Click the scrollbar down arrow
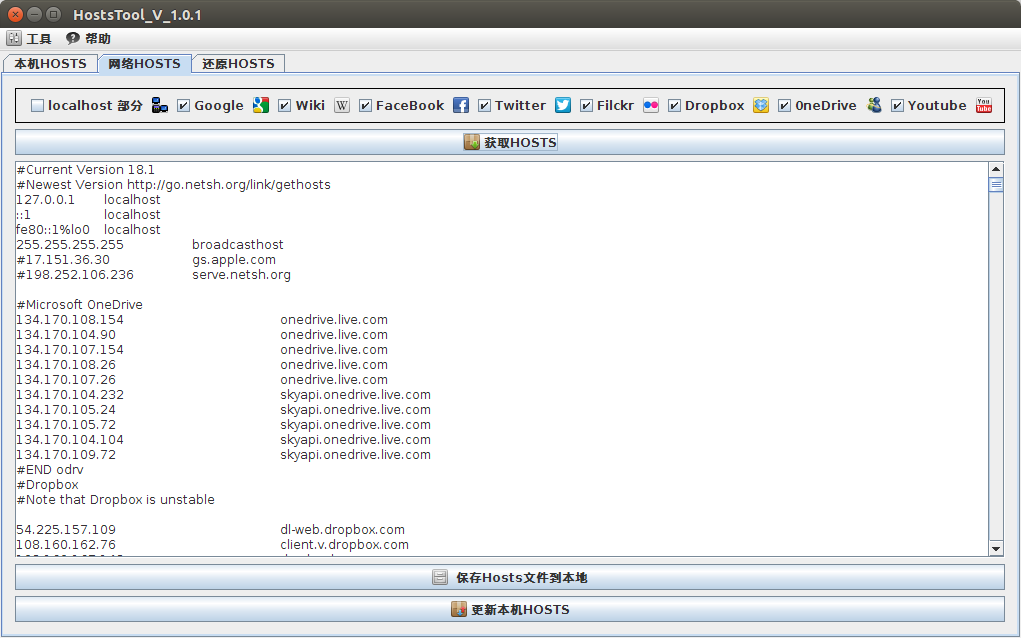The width and height of the screenshot is (1021, 638). [x=996, y=548]
